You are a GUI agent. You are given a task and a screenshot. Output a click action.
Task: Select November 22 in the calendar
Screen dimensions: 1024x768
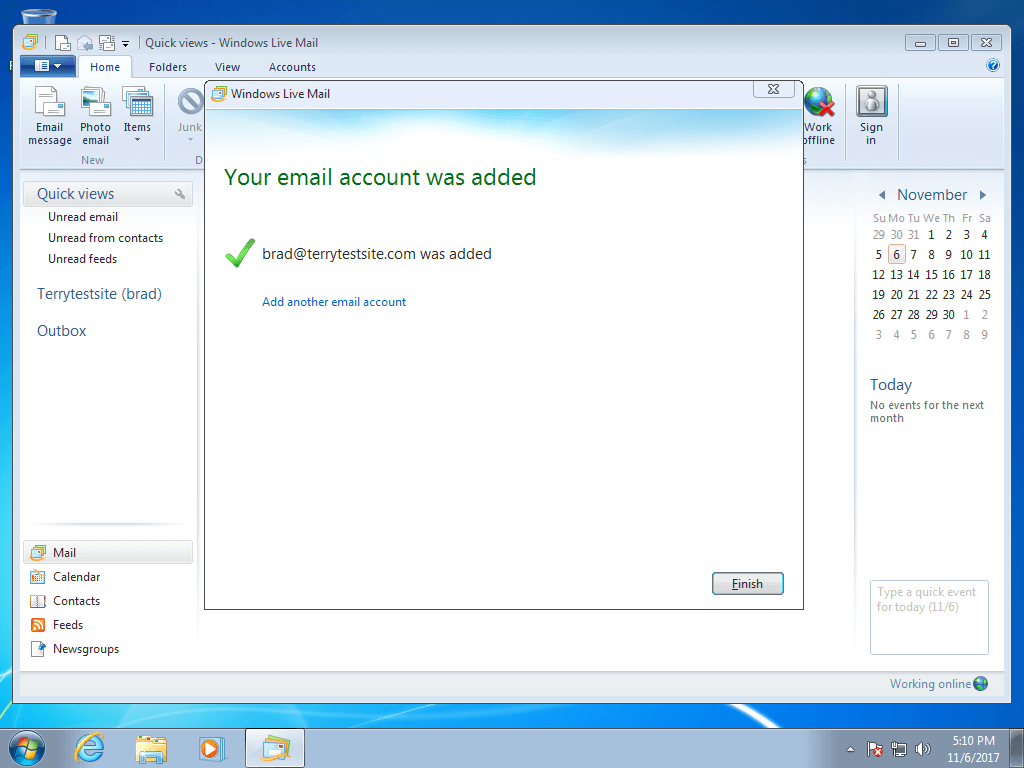931,295
